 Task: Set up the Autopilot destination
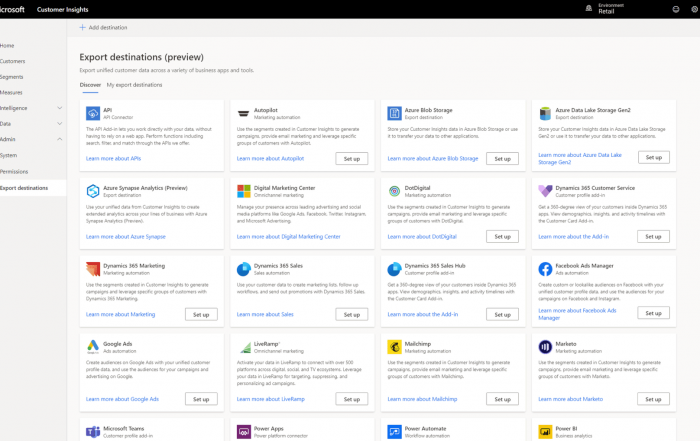tap(352, 159)
